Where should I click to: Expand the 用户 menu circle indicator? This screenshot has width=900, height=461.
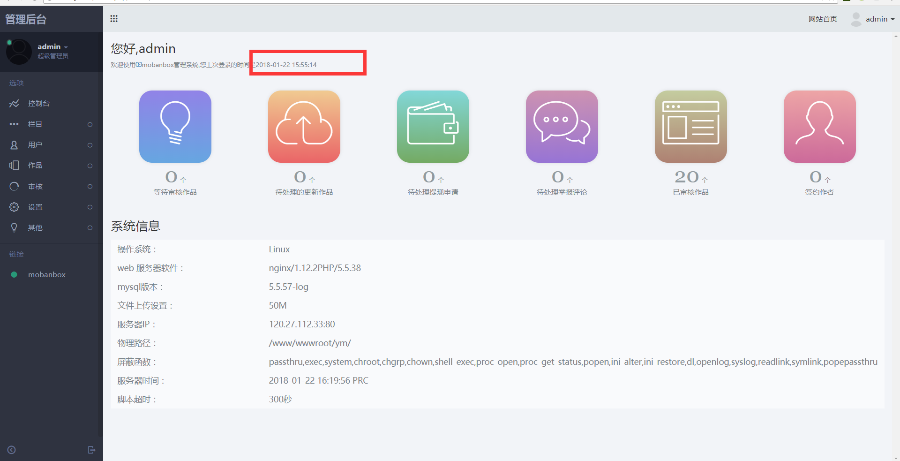point(90,145)
